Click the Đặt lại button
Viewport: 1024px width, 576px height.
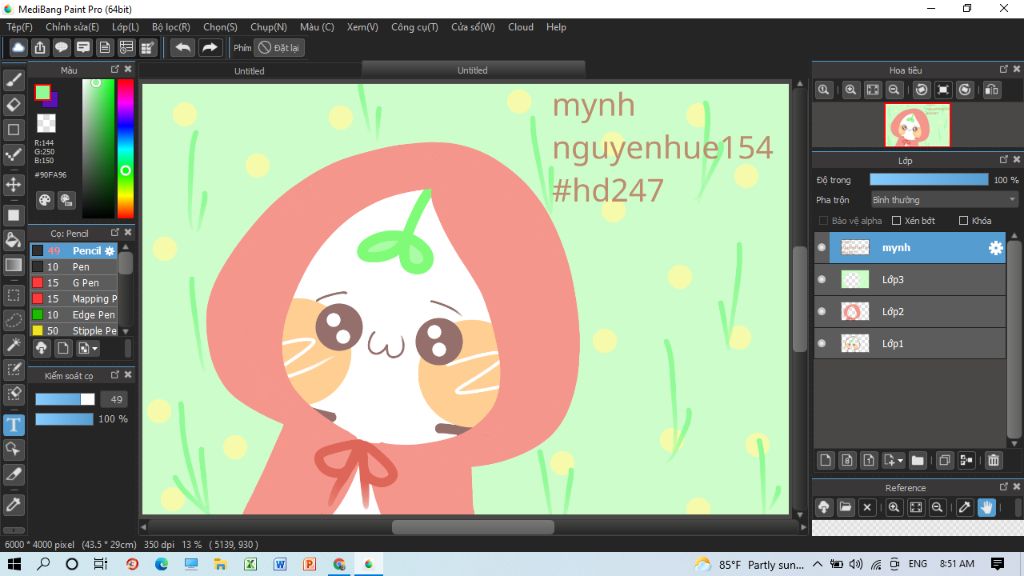coord(280,48)
